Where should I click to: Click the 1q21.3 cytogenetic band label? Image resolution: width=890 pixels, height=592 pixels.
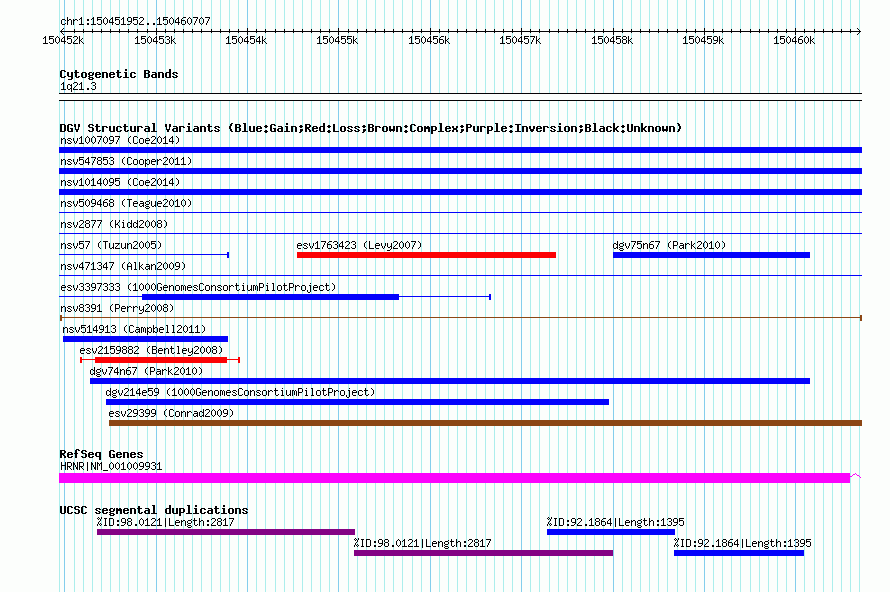coord(78,86)
